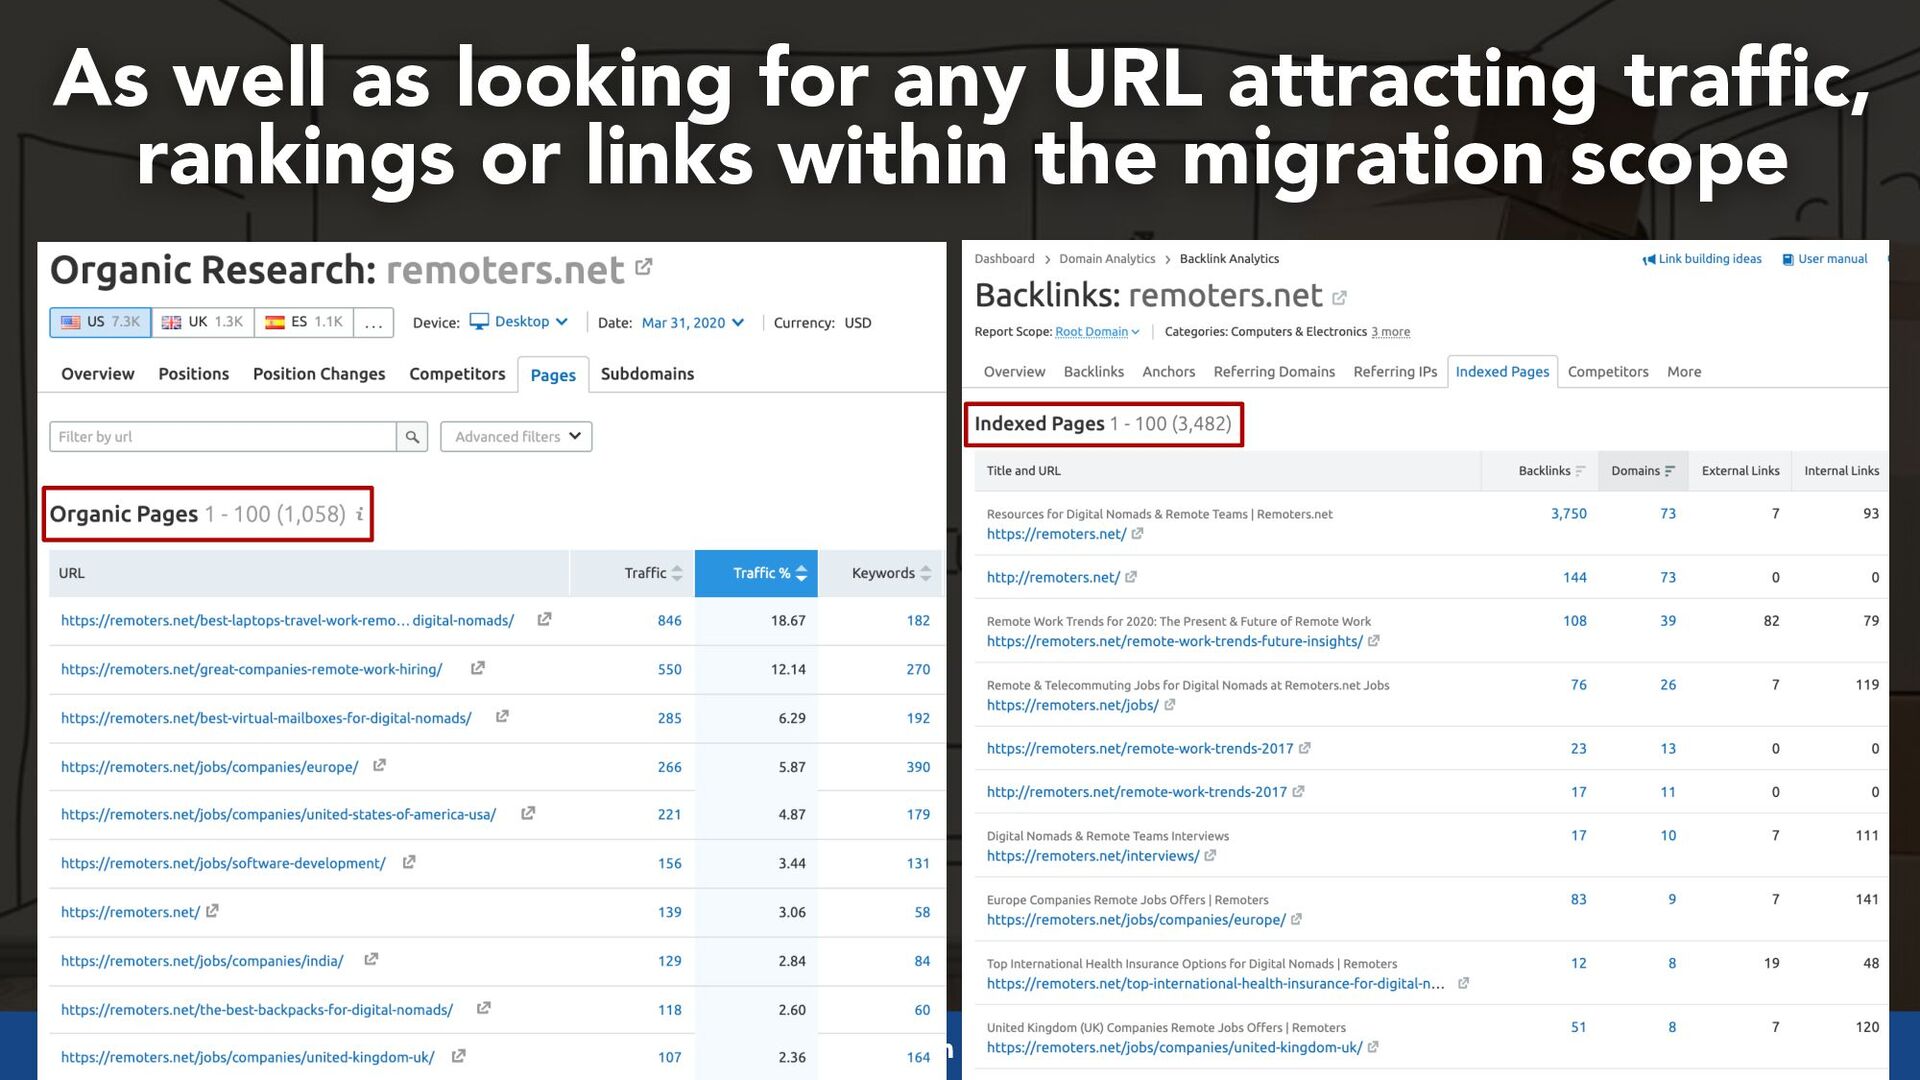Open the Report Scope Root Domain dropdown
Screen dimensions: 1920x1080
[x=1097, y=332]
